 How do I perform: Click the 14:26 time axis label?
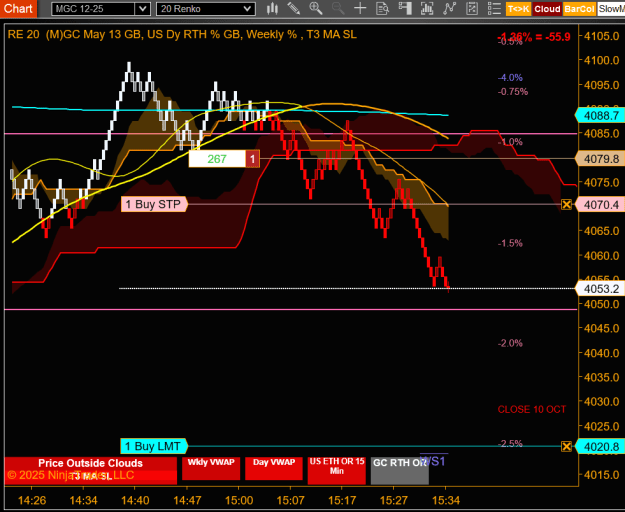pos(32,500)
